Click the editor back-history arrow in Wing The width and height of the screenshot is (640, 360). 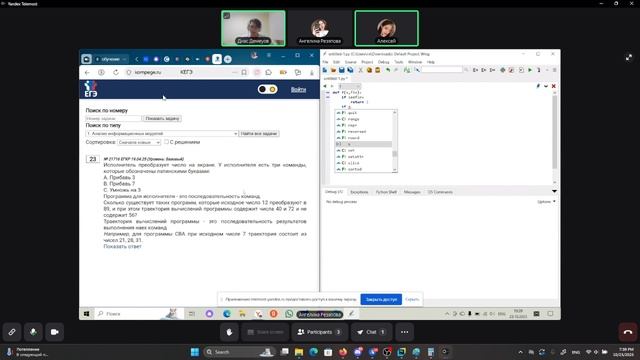(325, 86)
